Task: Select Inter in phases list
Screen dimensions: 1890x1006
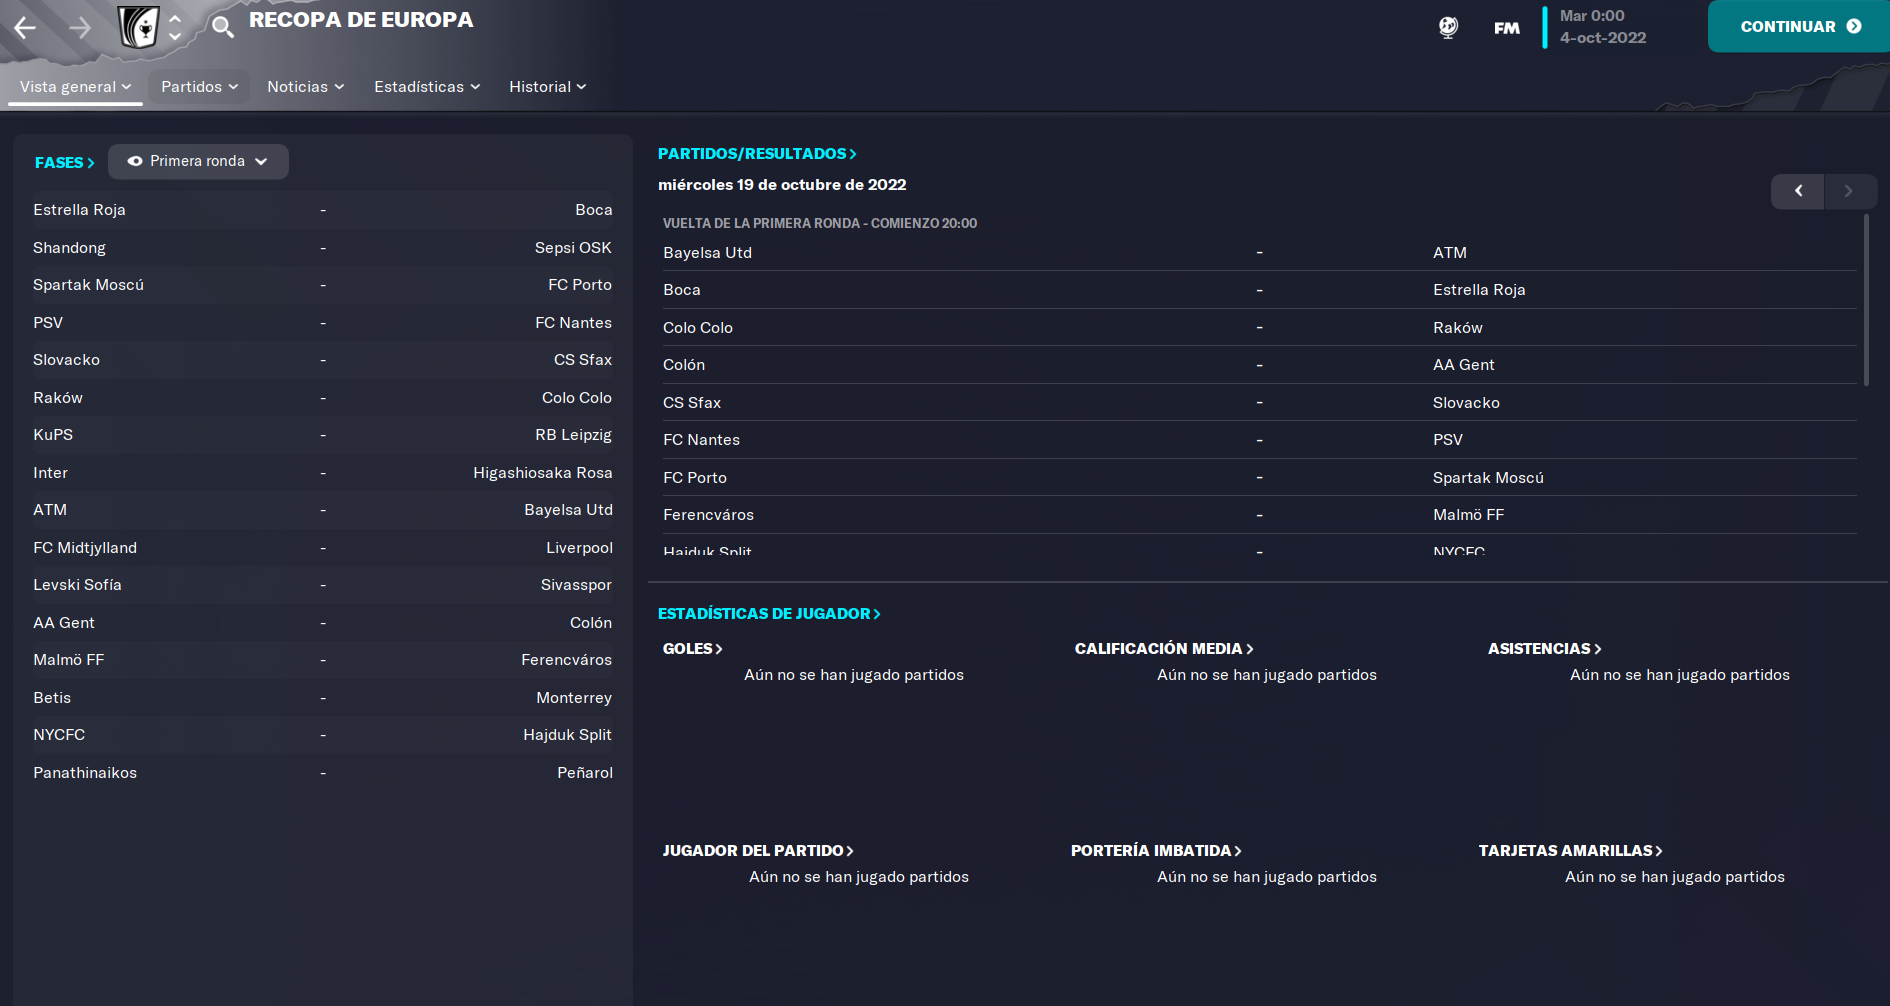Action: pos(50,473)
